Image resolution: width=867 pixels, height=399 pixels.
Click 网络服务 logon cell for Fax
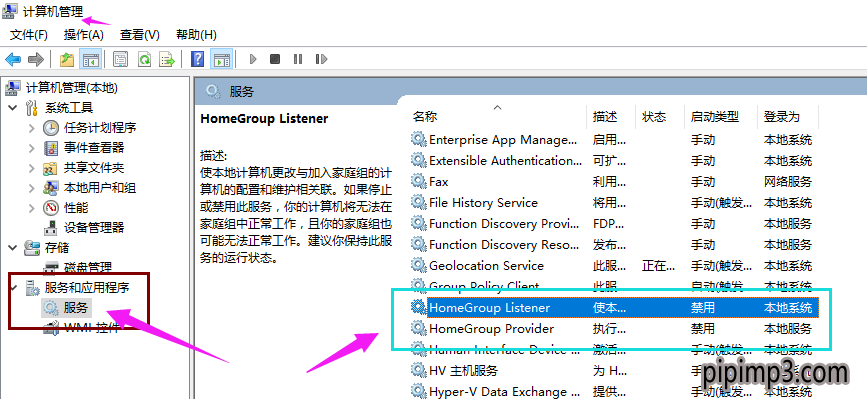(x=787, y=181)
